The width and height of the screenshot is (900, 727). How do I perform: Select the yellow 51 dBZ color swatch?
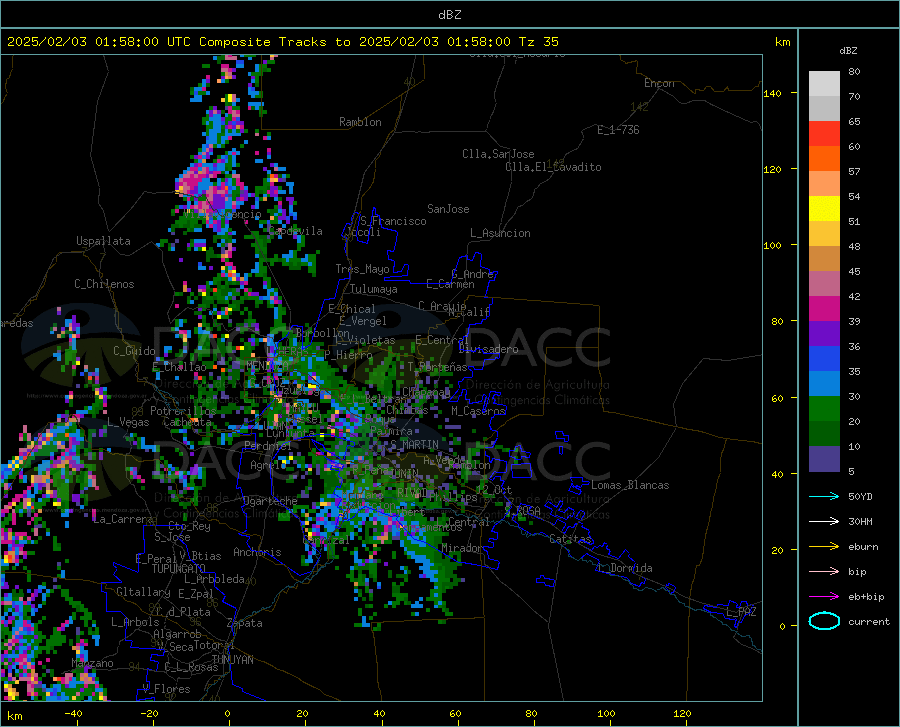pyautogui.click(x=824, y=209)
